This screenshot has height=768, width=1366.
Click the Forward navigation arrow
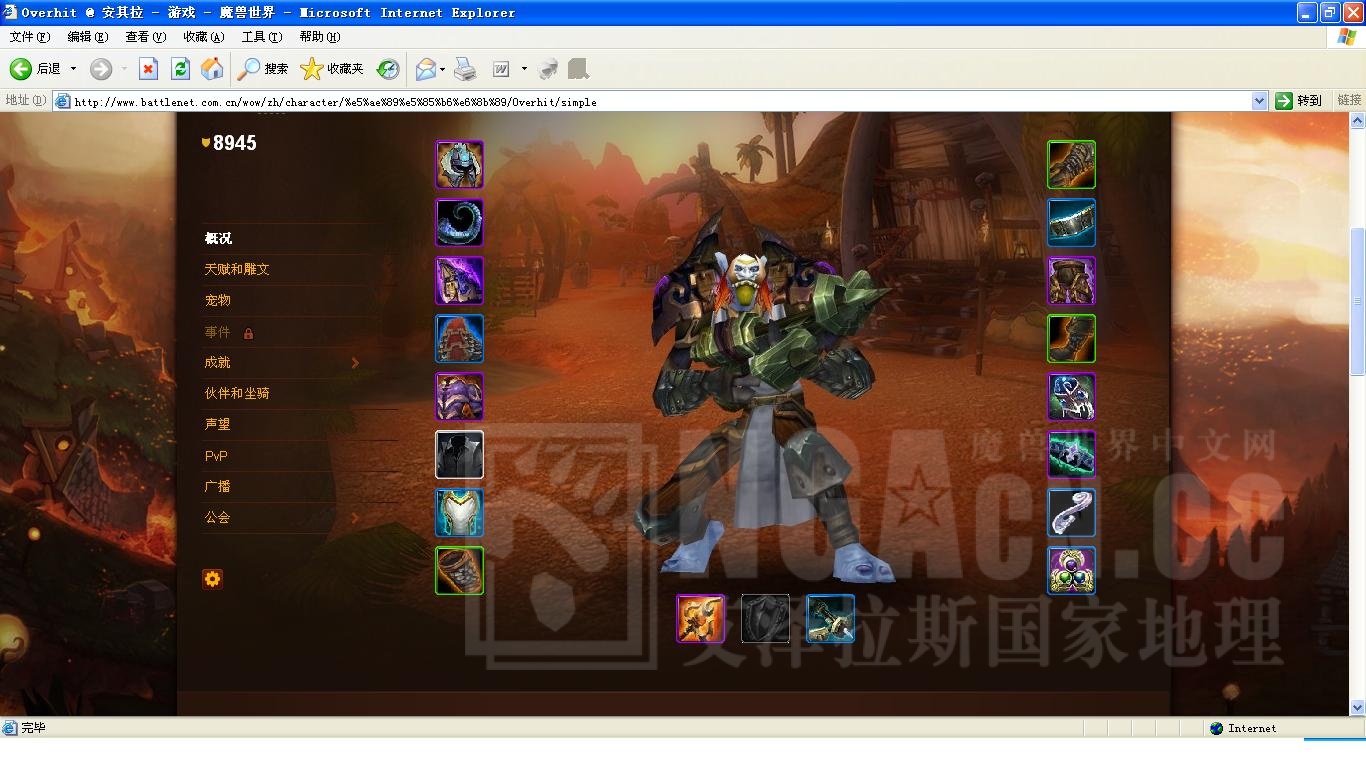(x=101, y=68)
